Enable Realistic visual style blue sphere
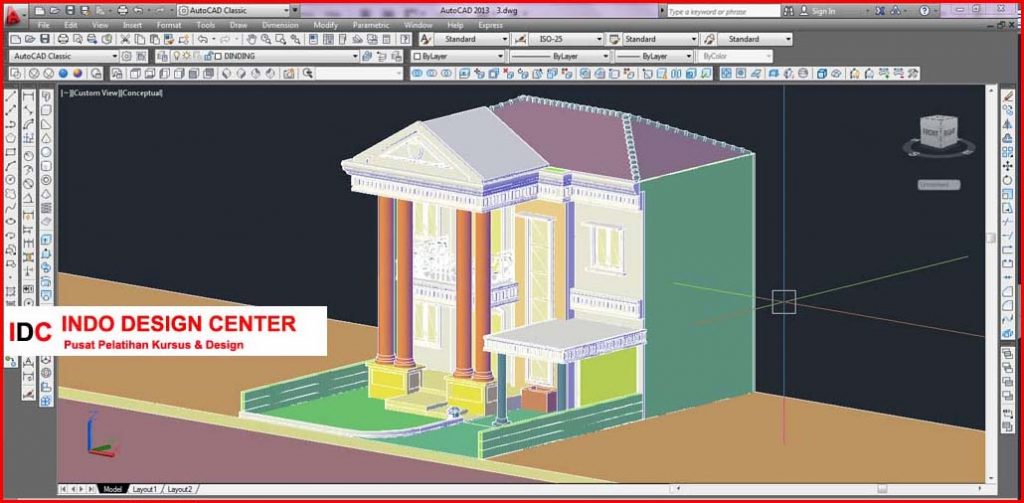The height and width of the screenshot is (503, 1024). pos(63,73)
